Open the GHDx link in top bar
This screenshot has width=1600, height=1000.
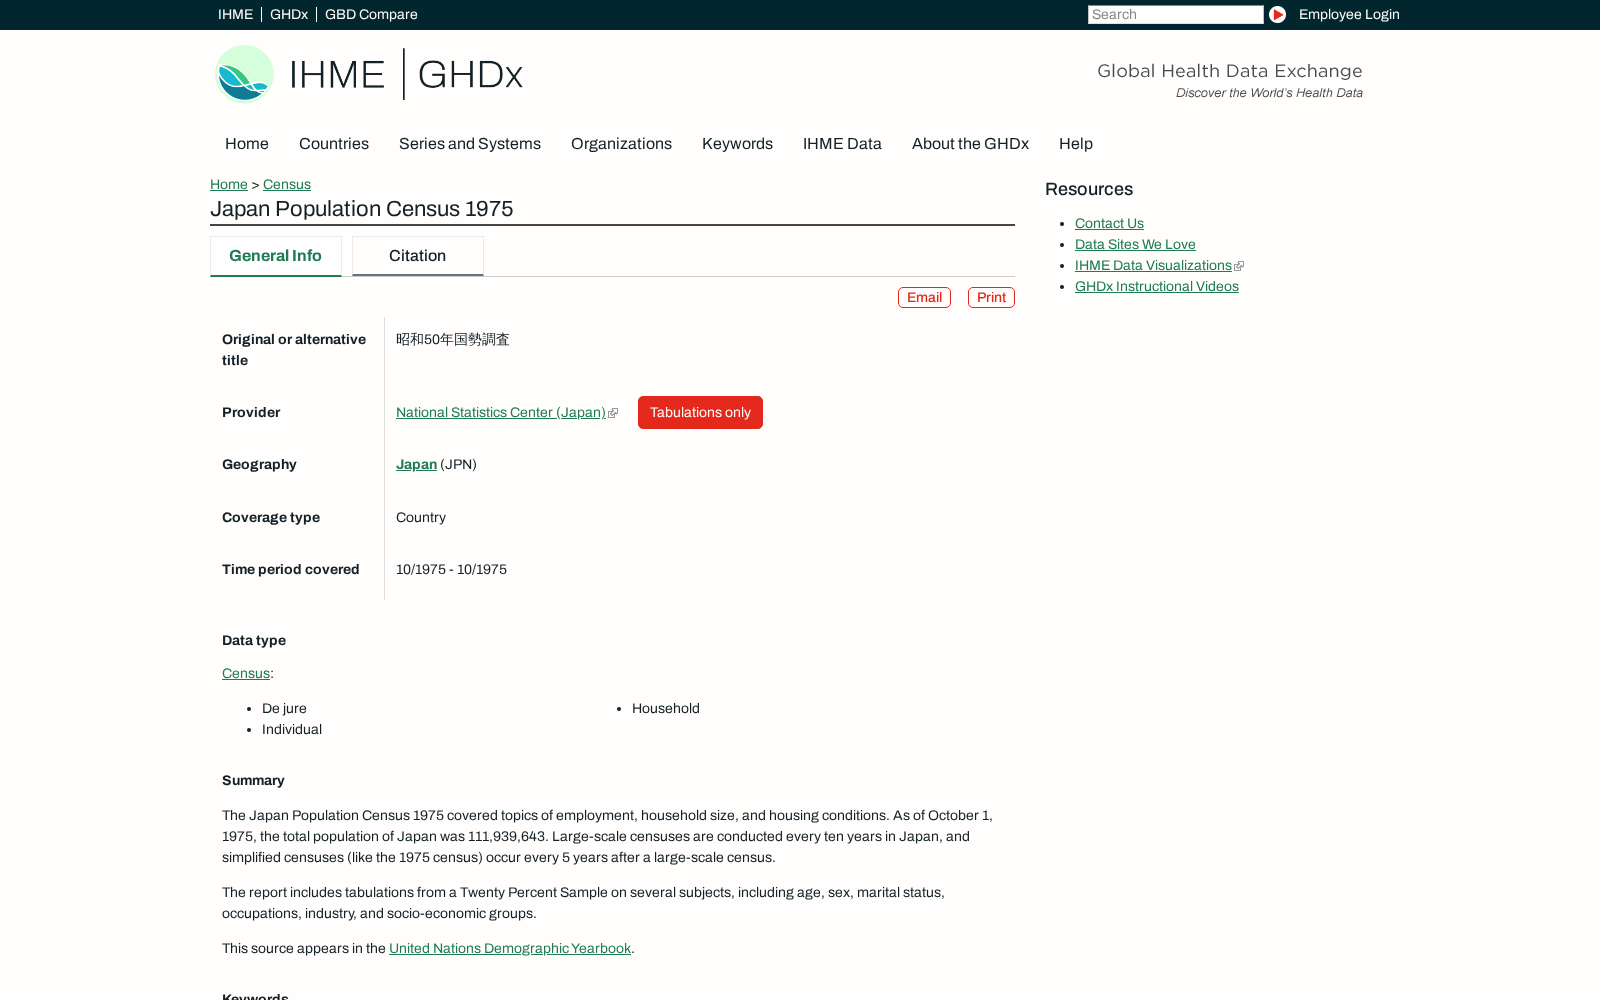click(x=289, y=14)
